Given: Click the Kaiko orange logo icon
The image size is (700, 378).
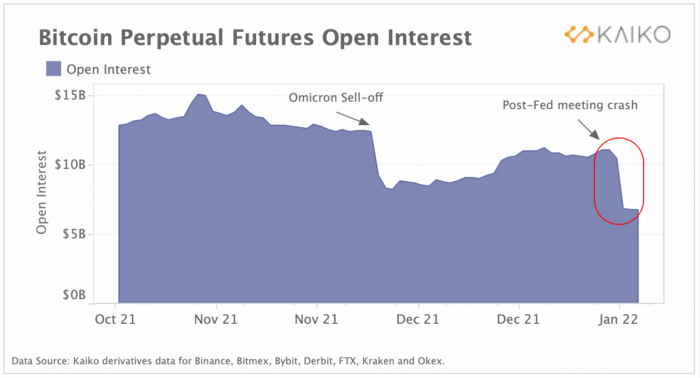Looking at the screenshot, I should 579,35.
